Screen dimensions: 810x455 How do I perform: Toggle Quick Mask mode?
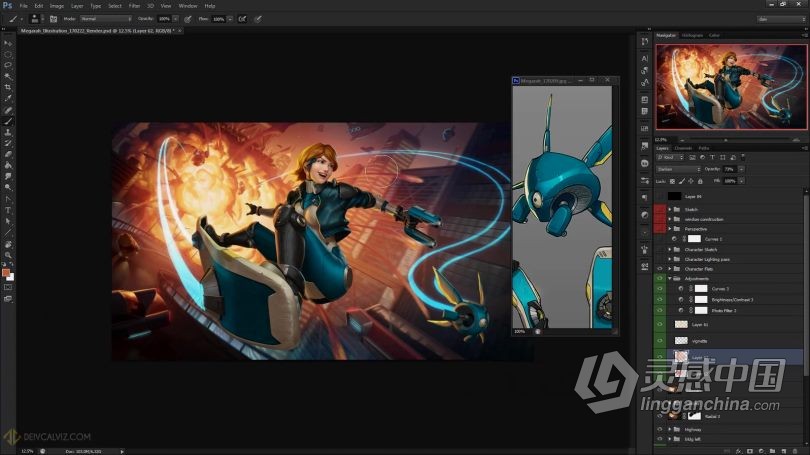pos(8,287)
